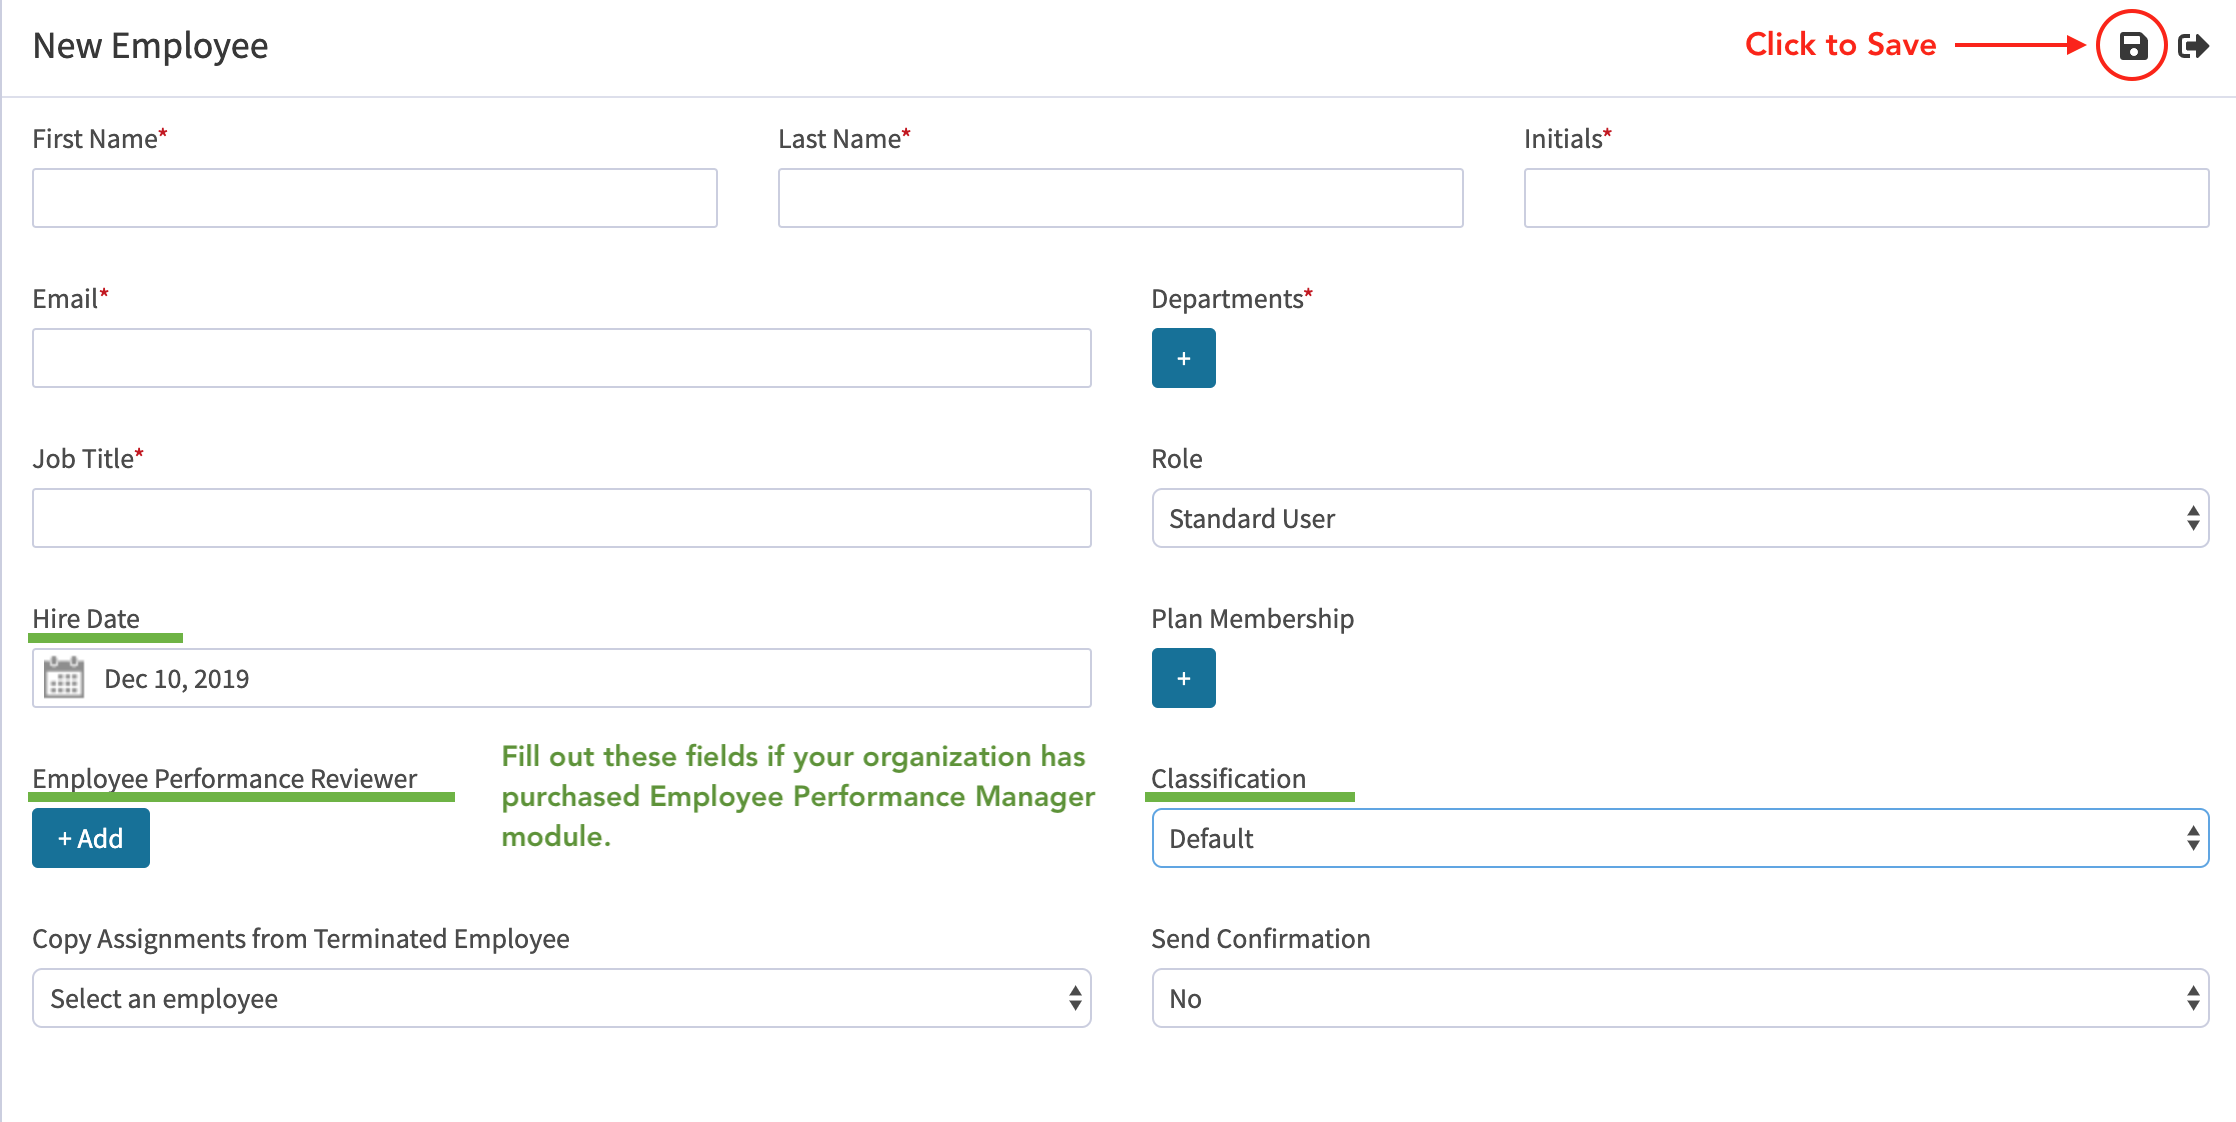2236x1122 pixels.
Task: Click the calendar icon in the Hire Date field
Action: click(x=64, y=678)
